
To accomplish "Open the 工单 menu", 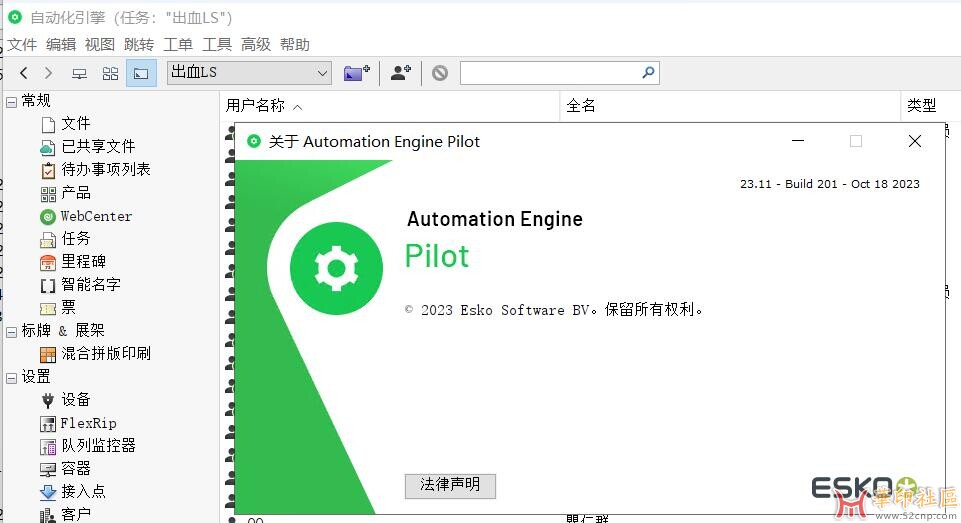I will 178,45.
